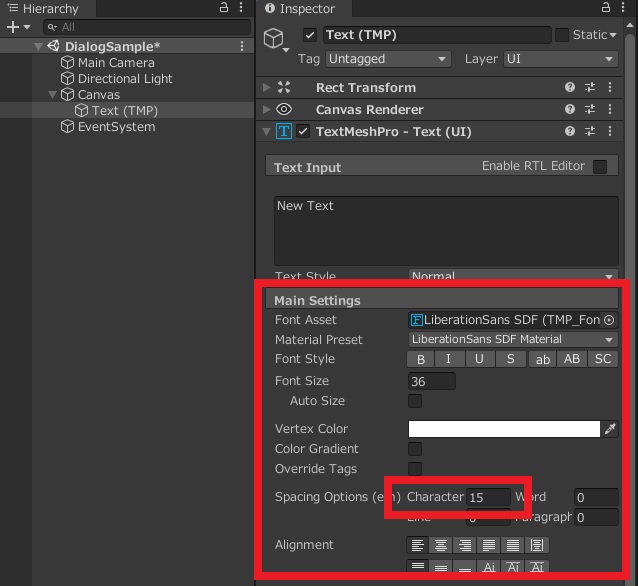Open DialogSample scene options menu
Image resolution: width=638 pixels, height=586 pixels.
tap(242, 46)
